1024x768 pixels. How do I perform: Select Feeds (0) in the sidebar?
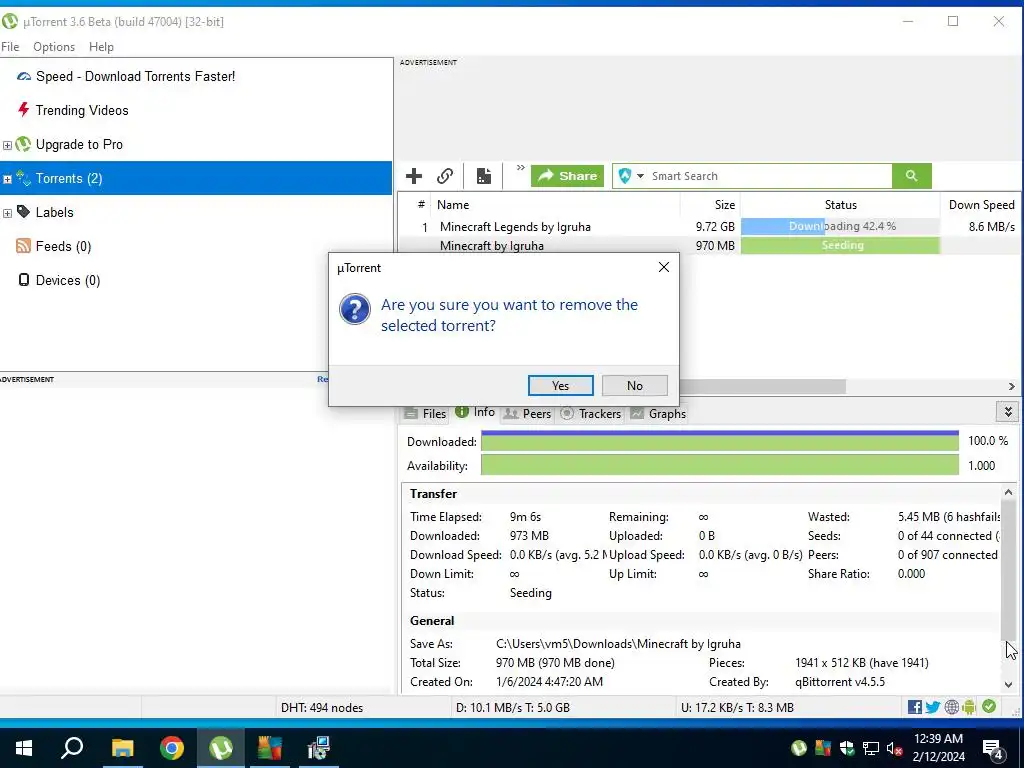click(63, 246)
